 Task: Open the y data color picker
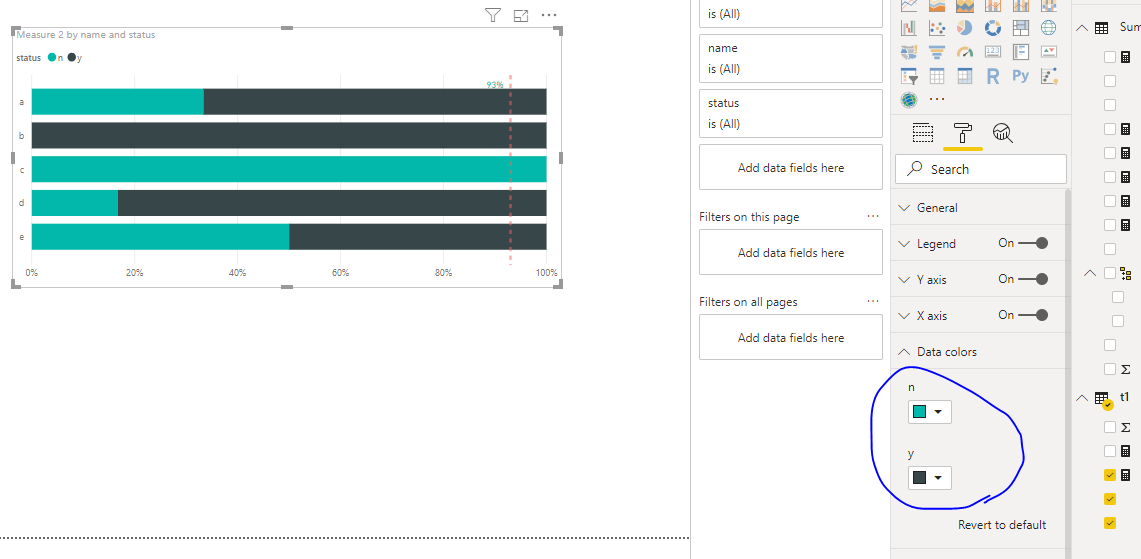(x=930, y=477)
